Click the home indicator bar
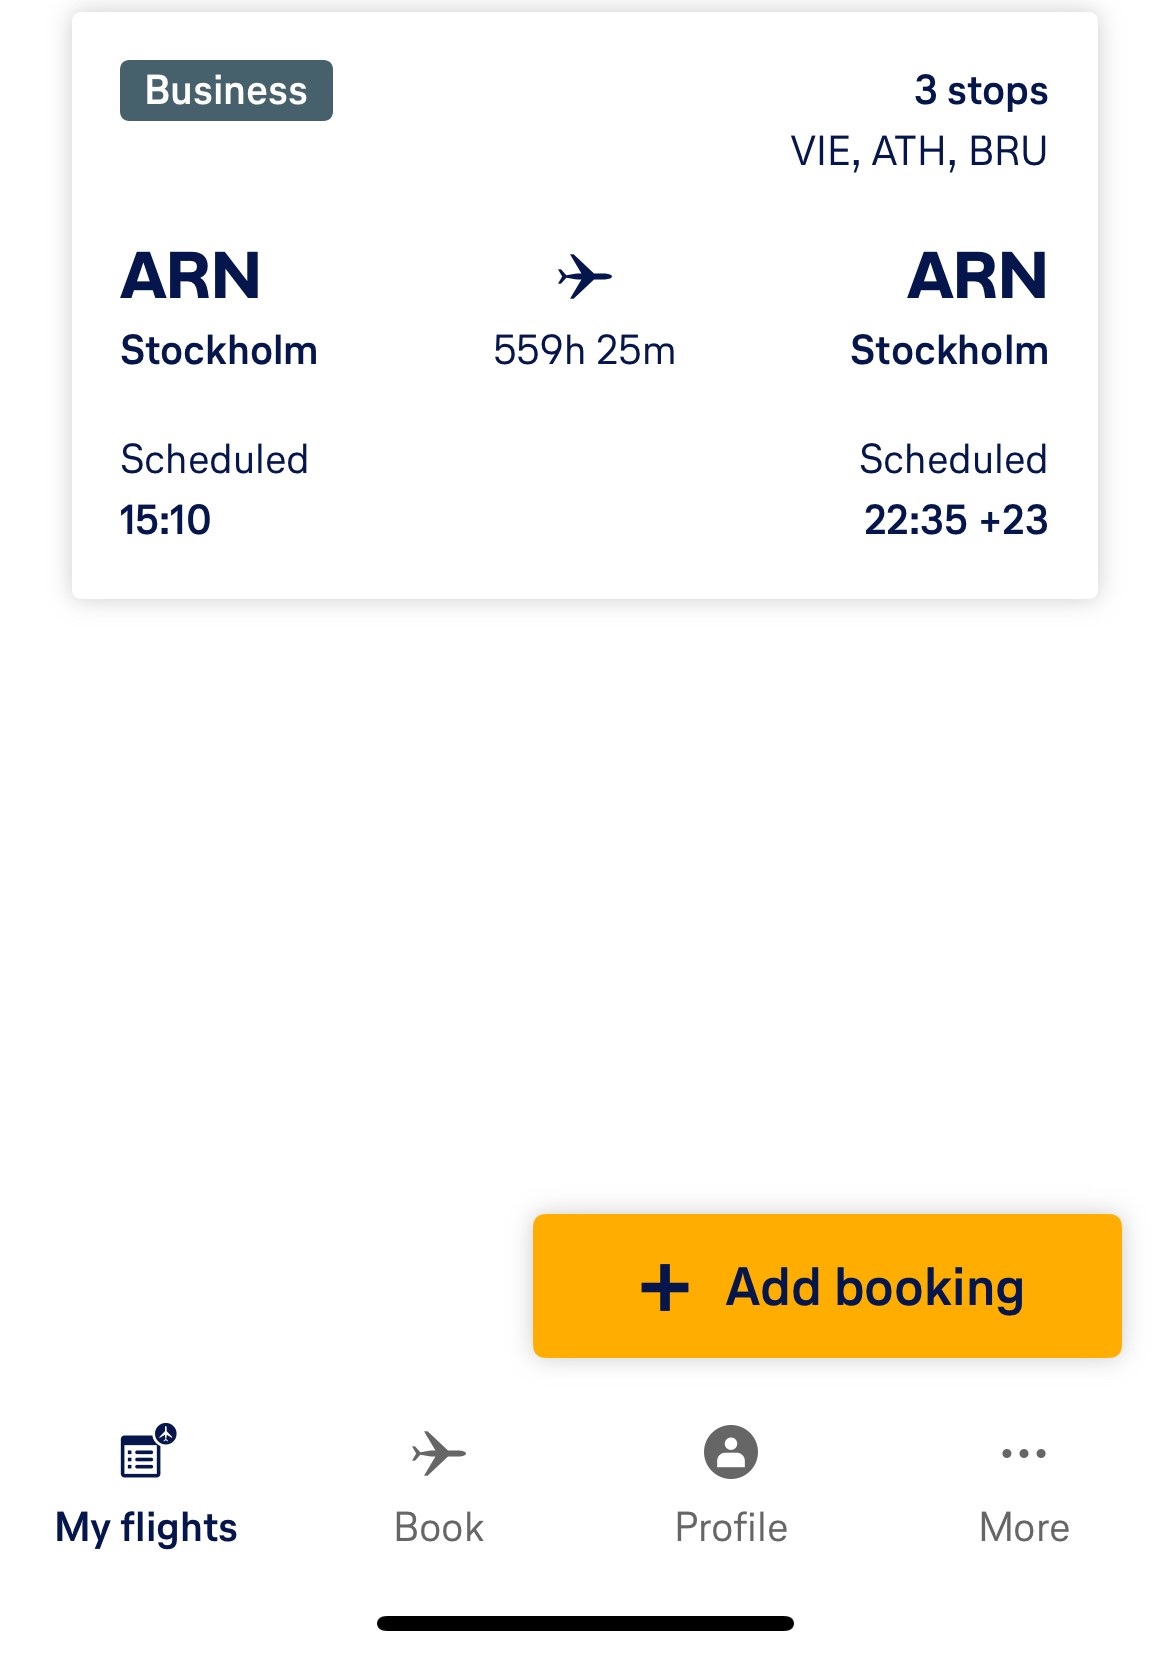This screenshot has width=1170, height=1655. [585, 1623]
